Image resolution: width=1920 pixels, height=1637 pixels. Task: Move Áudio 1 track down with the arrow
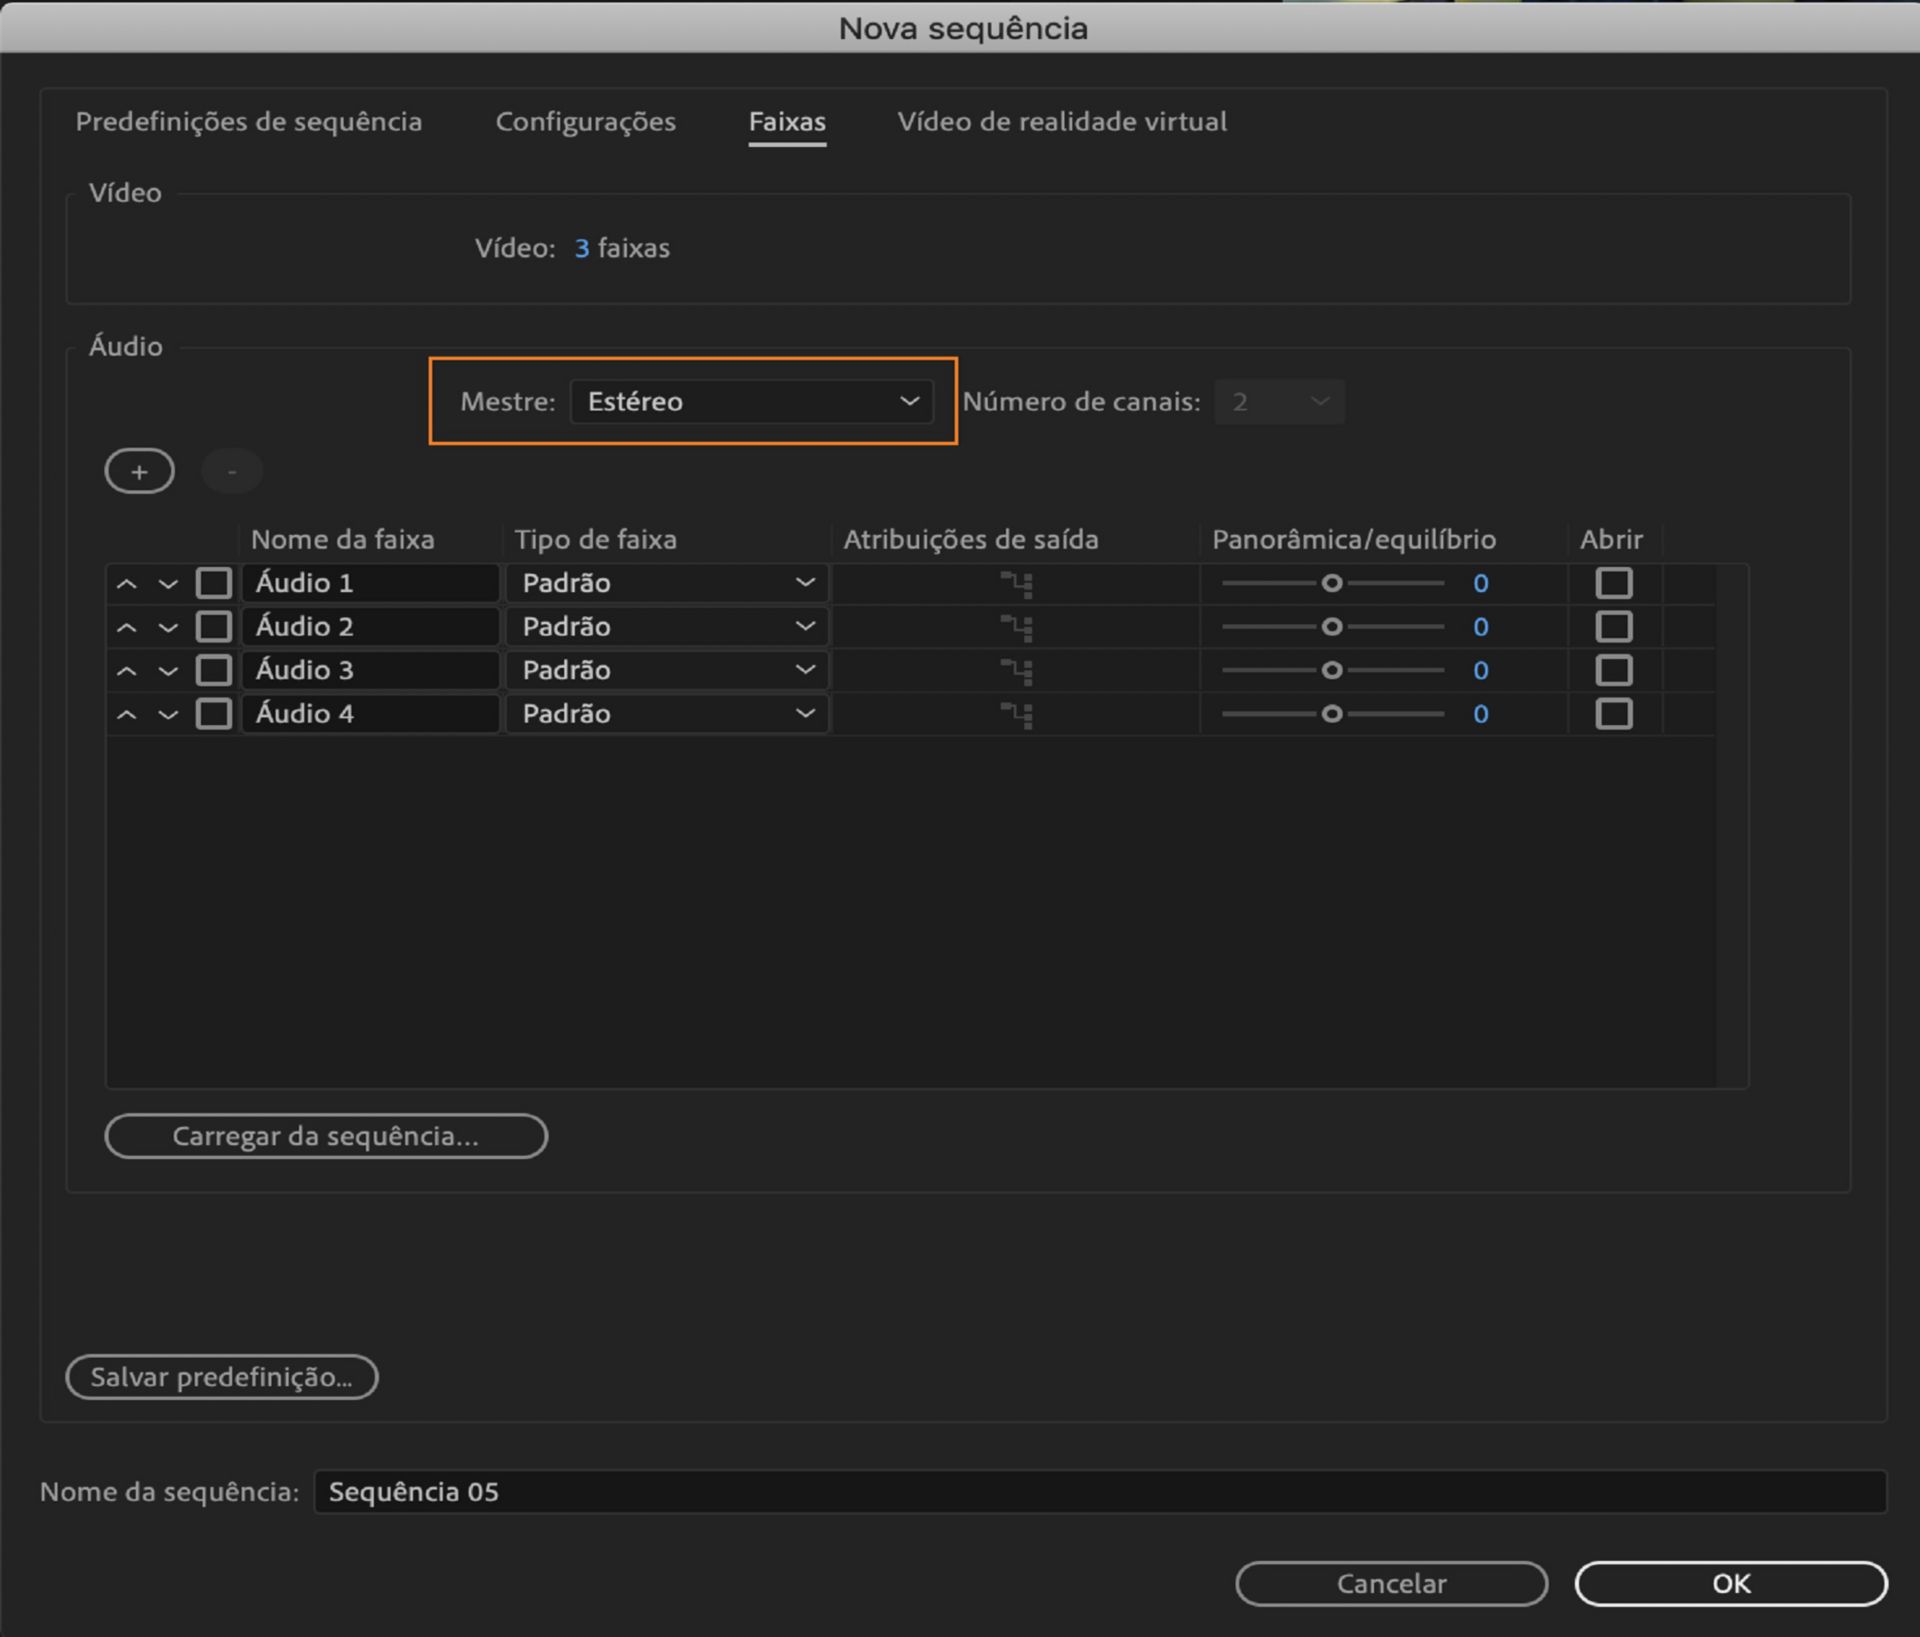click(168, 584)
